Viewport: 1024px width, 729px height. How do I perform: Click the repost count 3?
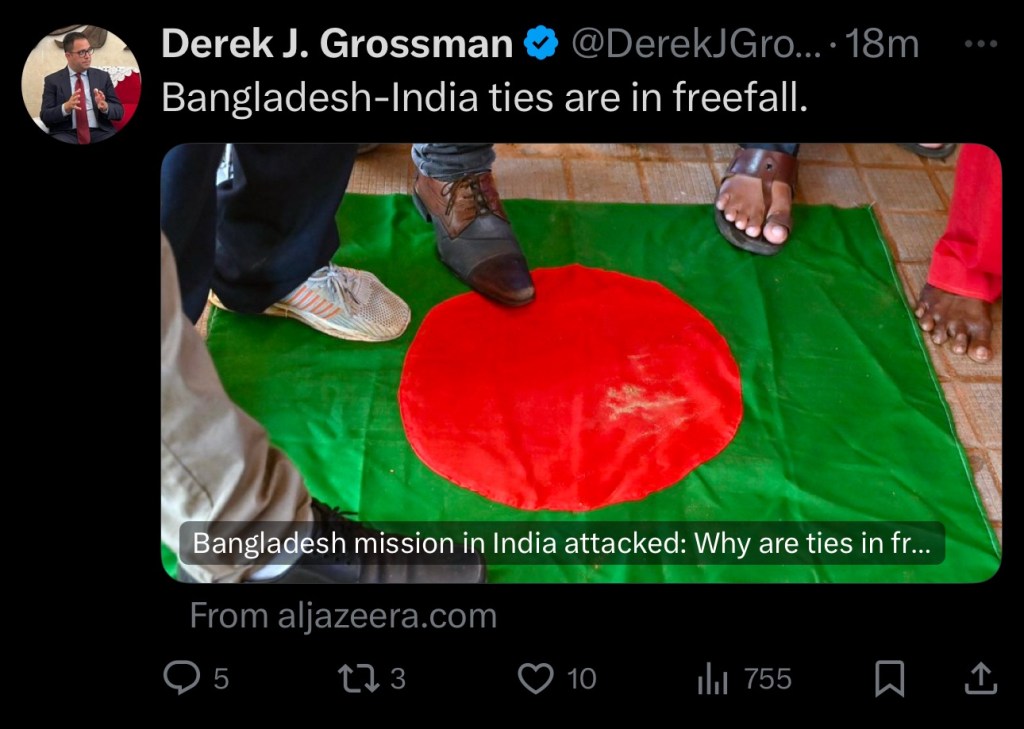tap(398, 679)
